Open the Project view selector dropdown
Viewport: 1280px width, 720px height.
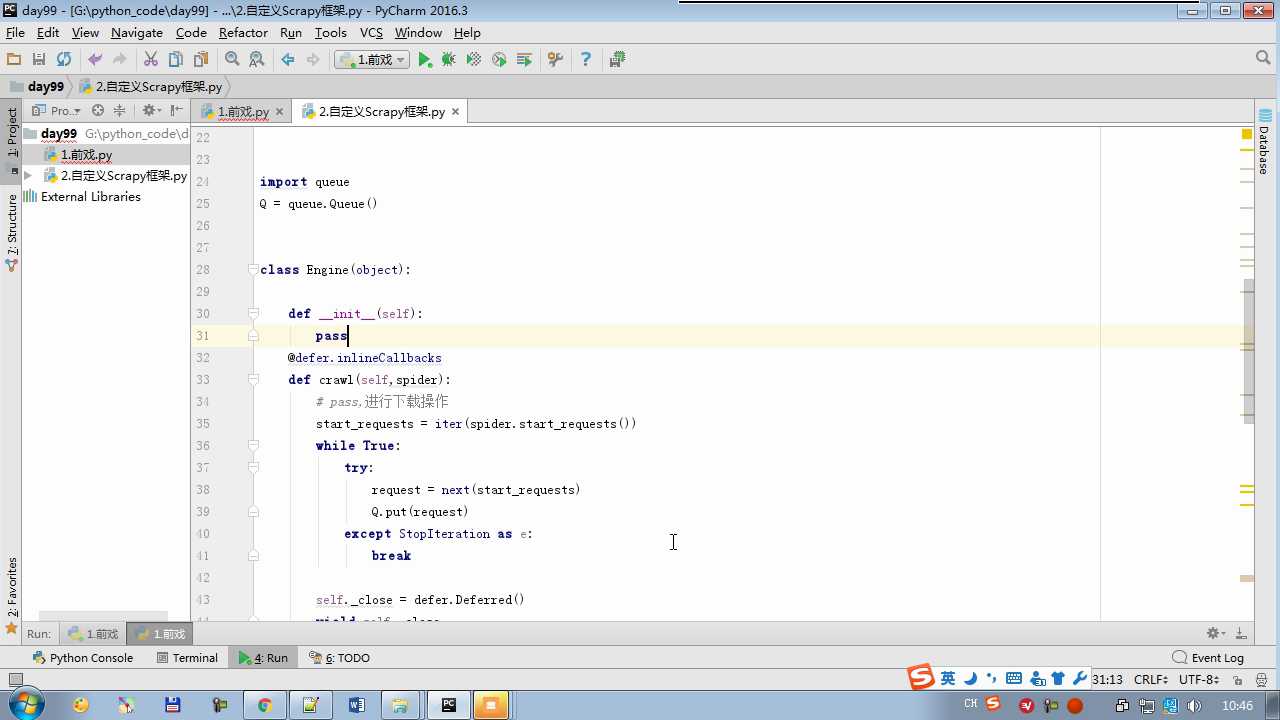[x=57, y=111]
